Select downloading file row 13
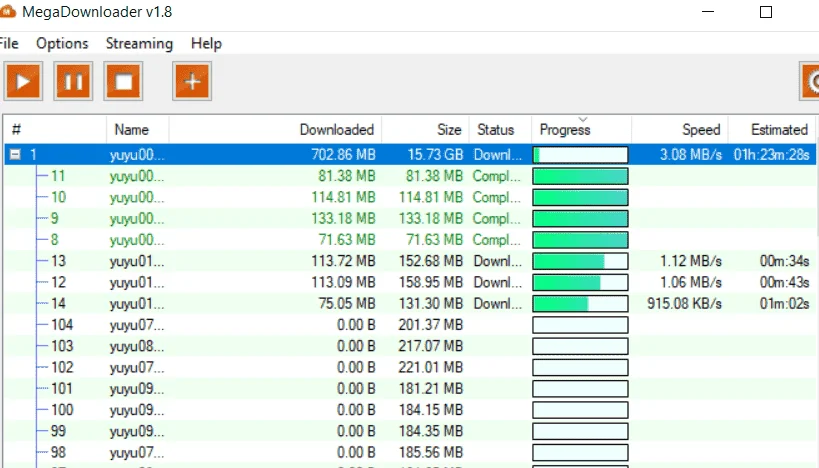Image resolution: width=819 pixels, height=468 pixels. tap(410, 261)
